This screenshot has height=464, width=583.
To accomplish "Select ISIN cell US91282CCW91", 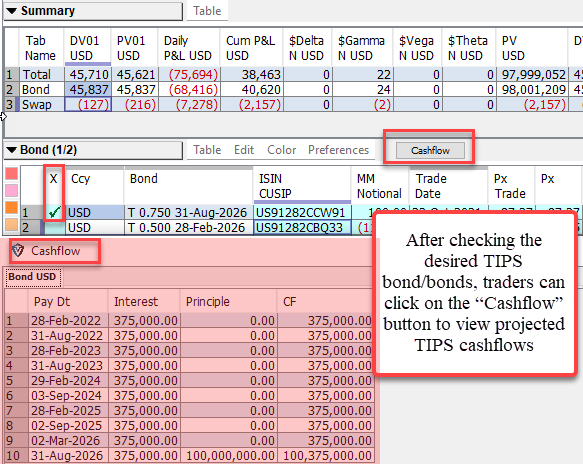I will (302, 213).
